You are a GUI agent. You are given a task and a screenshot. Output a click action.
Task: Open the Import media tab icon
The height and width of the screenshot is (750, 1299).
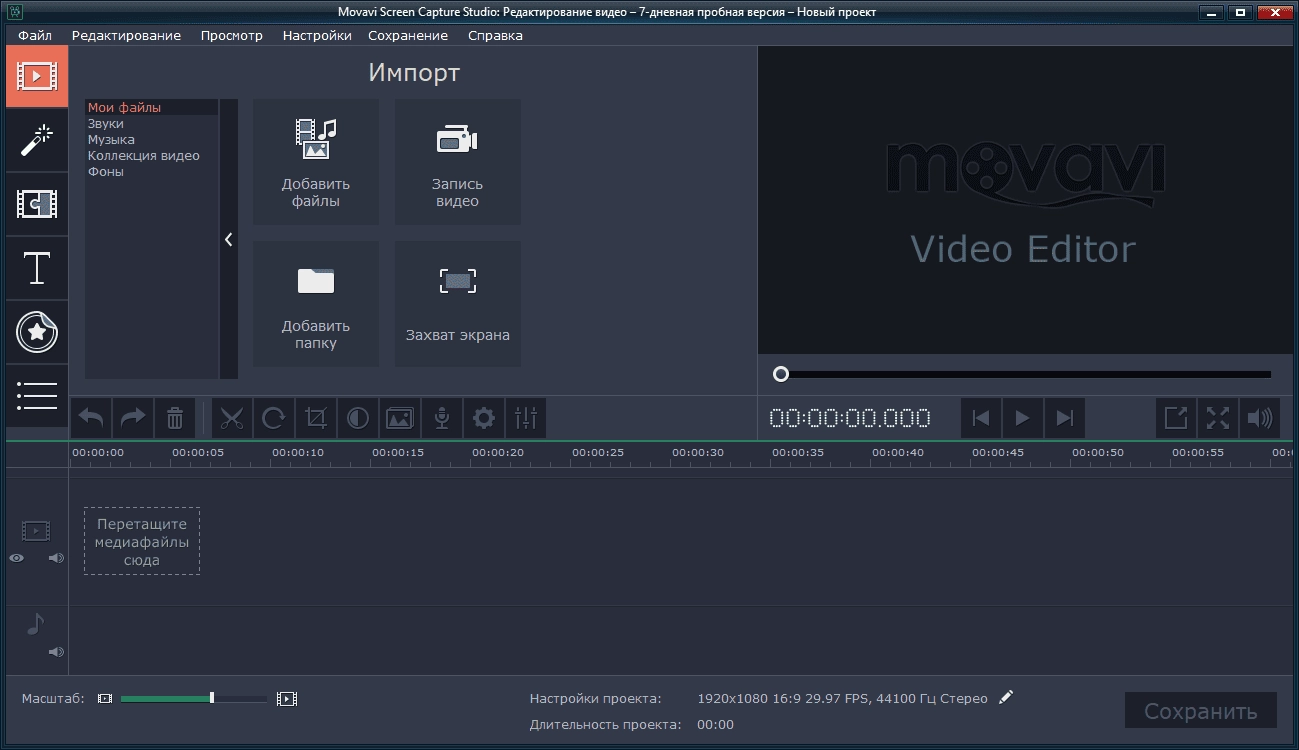pos(37,76)
